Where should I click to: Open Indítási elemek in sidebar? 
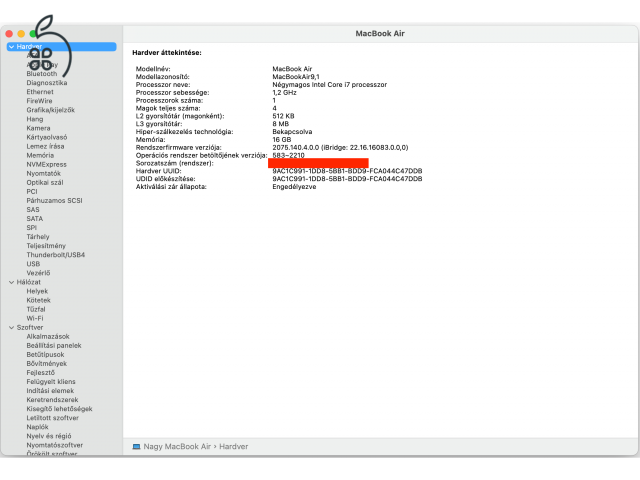[50, 391]
